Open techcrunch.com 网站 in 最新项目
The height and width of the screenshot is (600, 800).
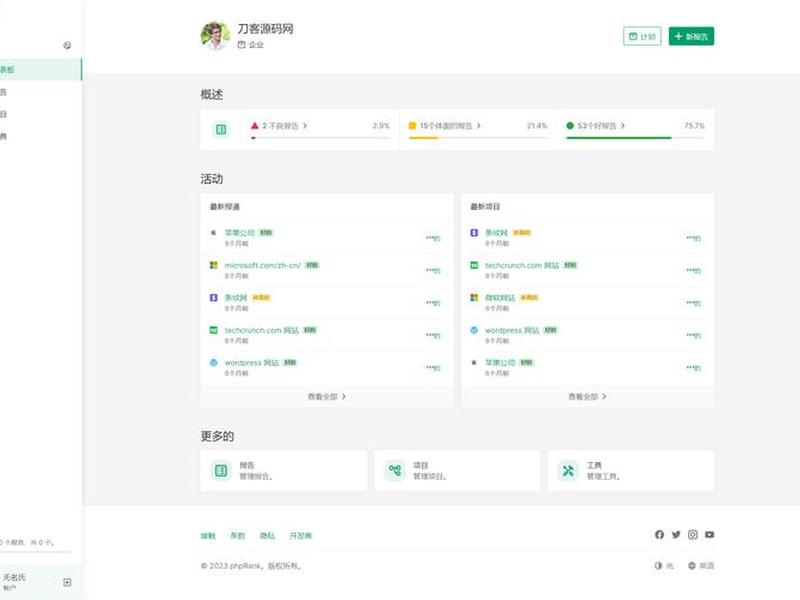point(521,265)
